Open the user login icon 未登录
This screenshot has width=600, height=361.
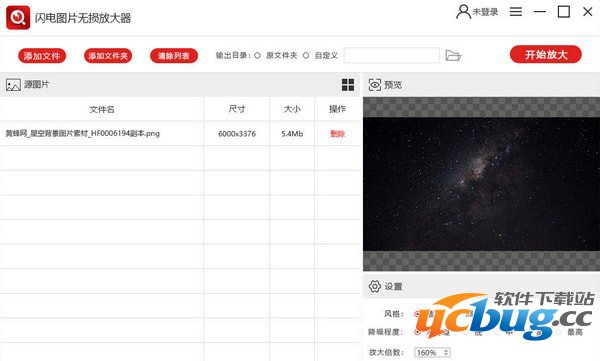(463, 12)
